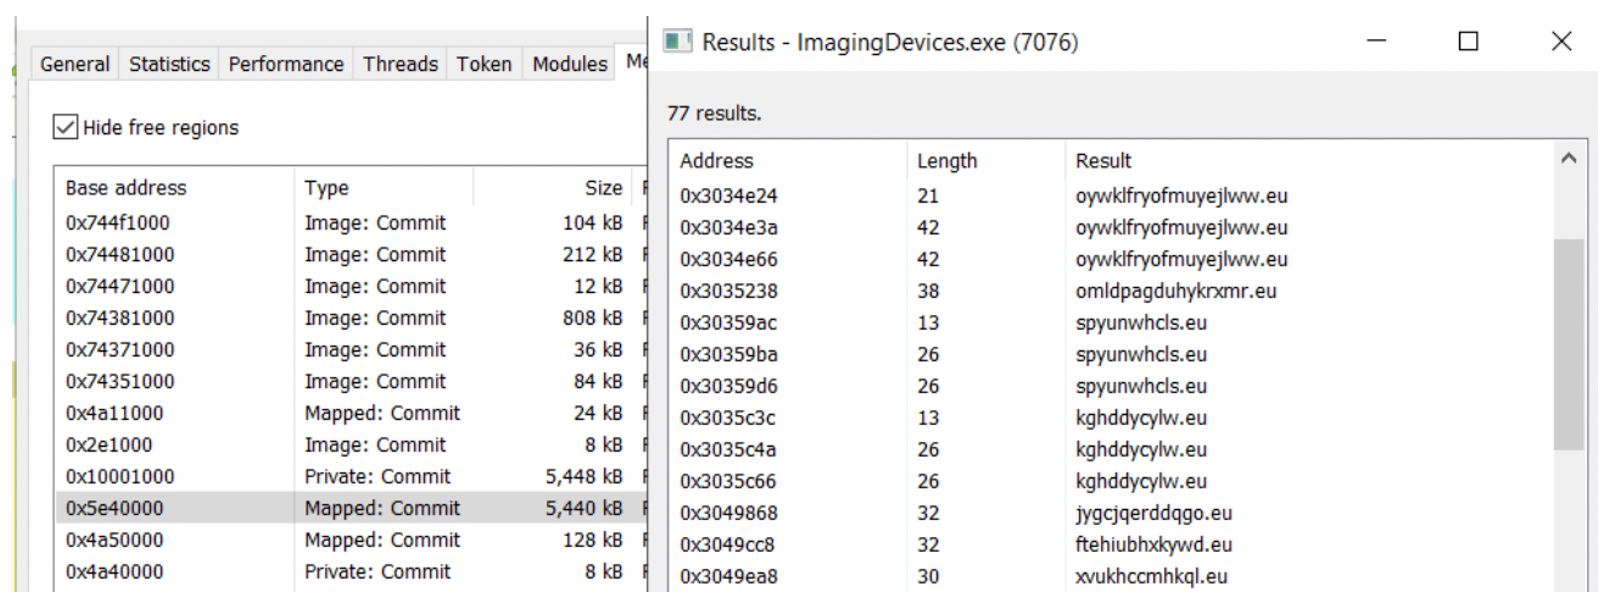Open the General tab

coord(75,64)
